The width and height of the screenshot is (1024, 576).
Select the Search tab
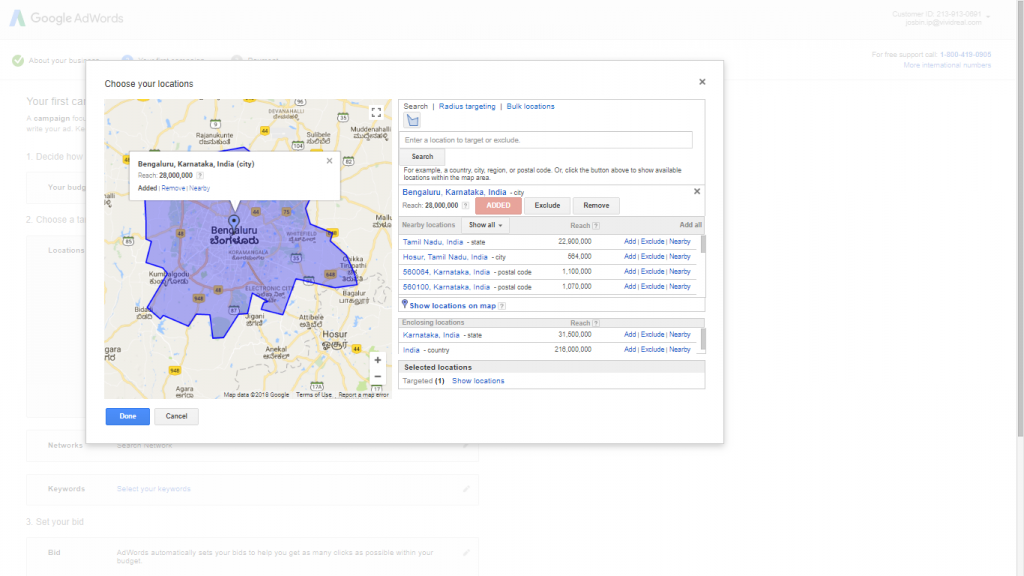click(415, 106)
